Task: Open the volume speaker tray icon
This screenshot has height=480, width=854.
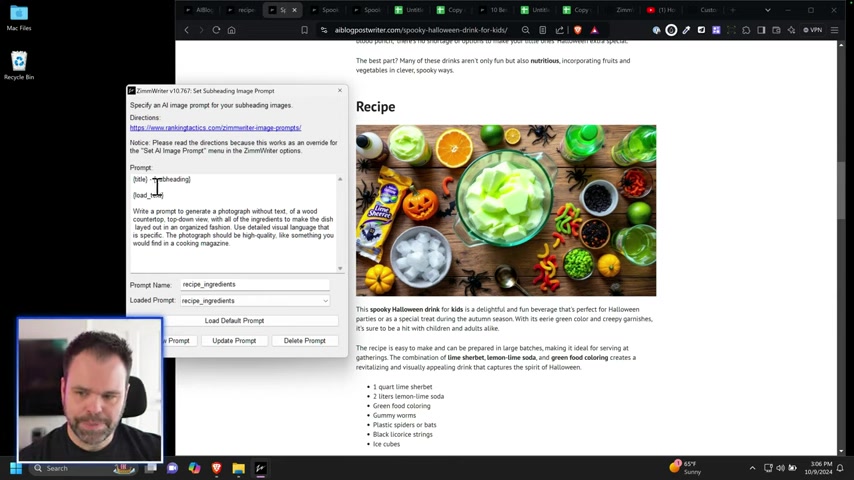Action: (x=780, y=468)
